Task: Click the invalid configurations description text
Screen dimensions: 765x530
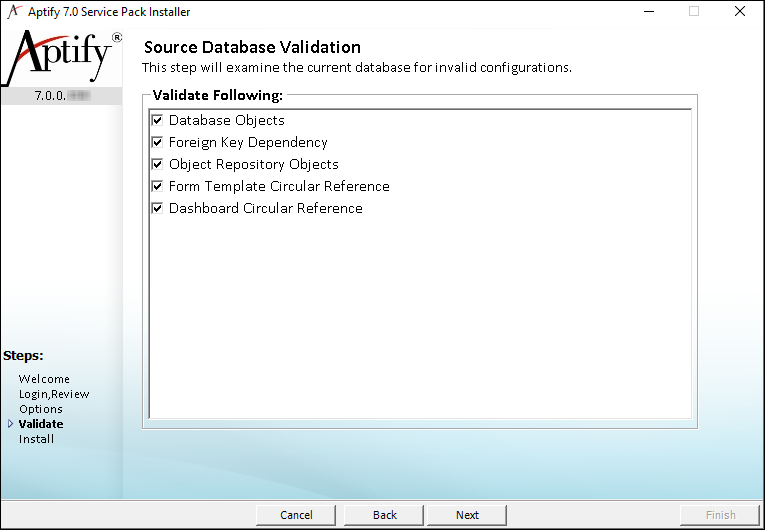Action: [x=357, y=67]
